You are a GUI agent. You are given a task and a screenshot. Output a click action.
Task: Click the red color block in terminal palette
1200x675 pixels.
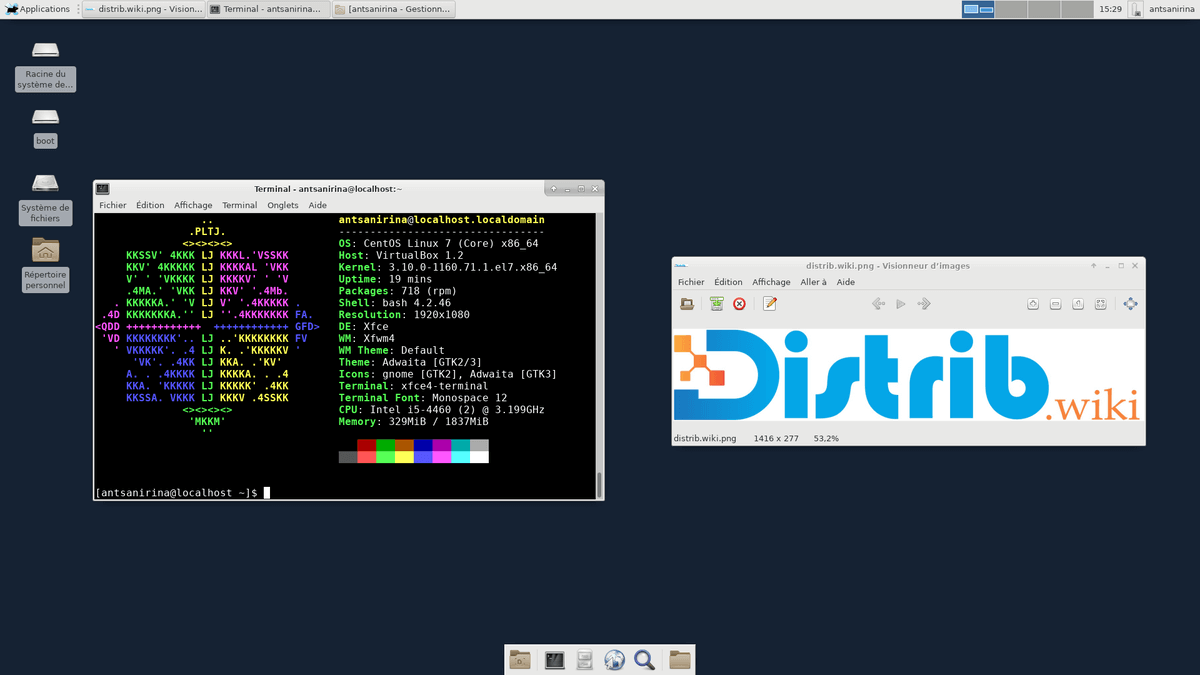[x=367, y=445]
